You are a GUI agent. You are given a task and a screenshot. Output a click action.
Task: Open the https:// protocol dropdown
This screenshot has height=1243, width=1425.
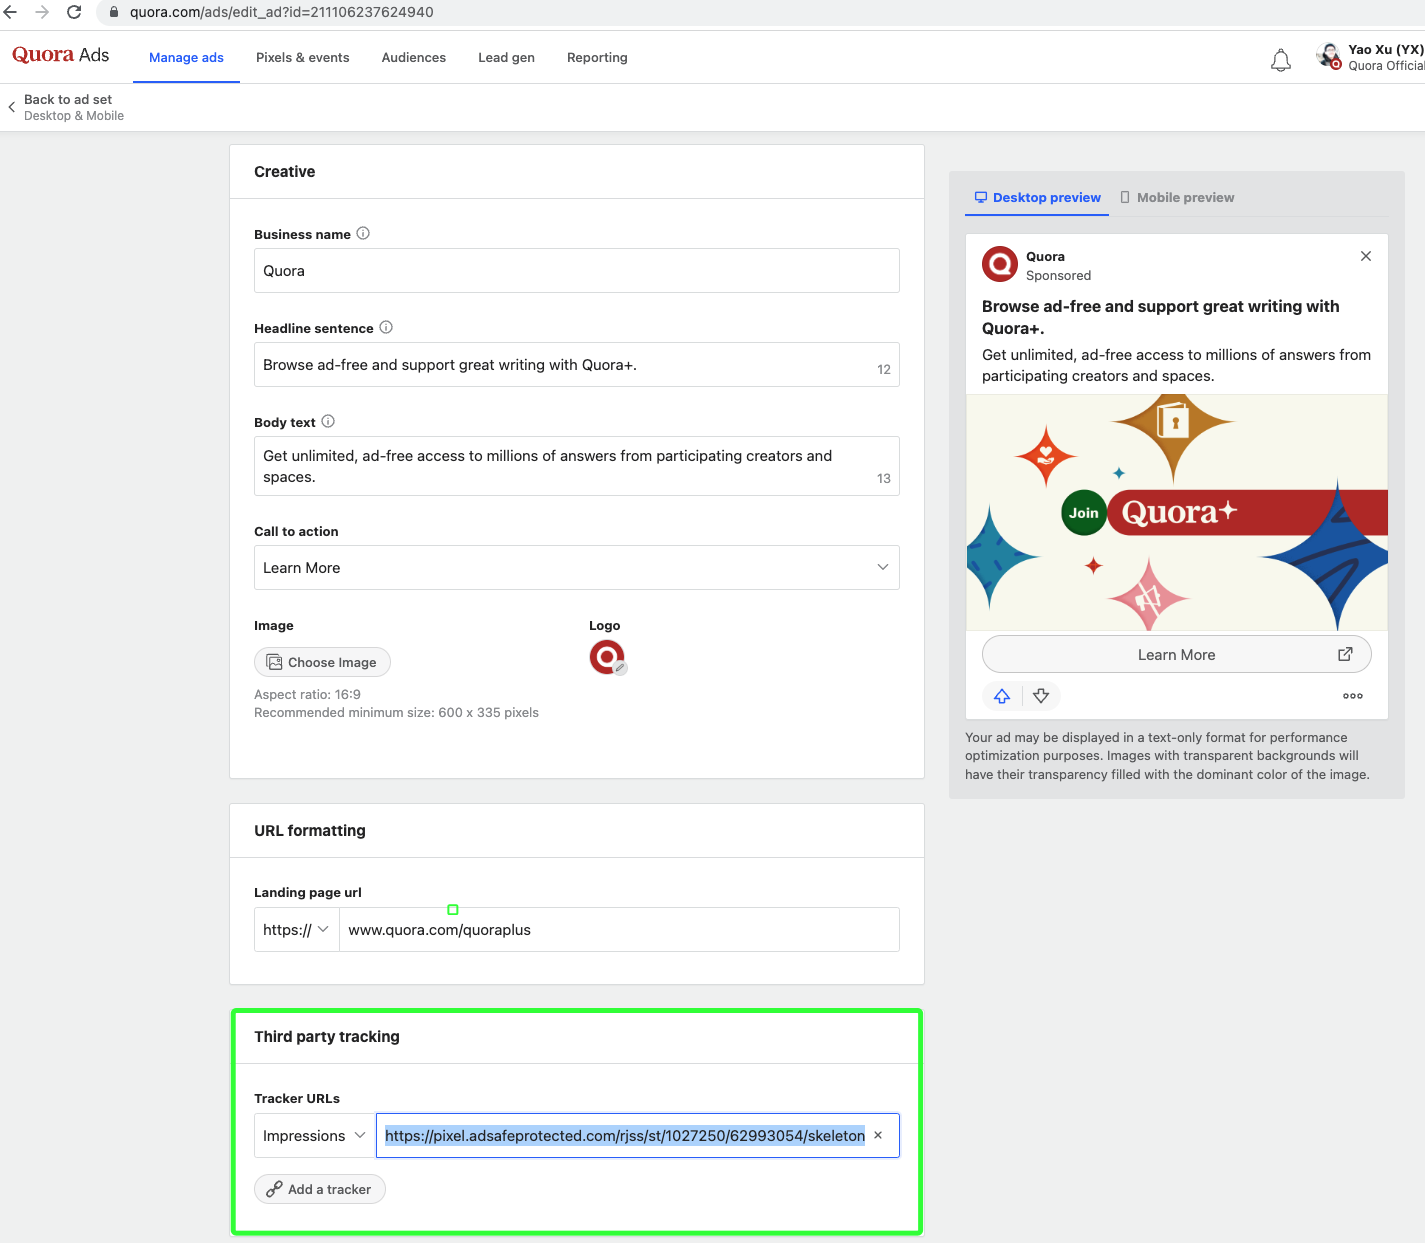coord(296,929)
